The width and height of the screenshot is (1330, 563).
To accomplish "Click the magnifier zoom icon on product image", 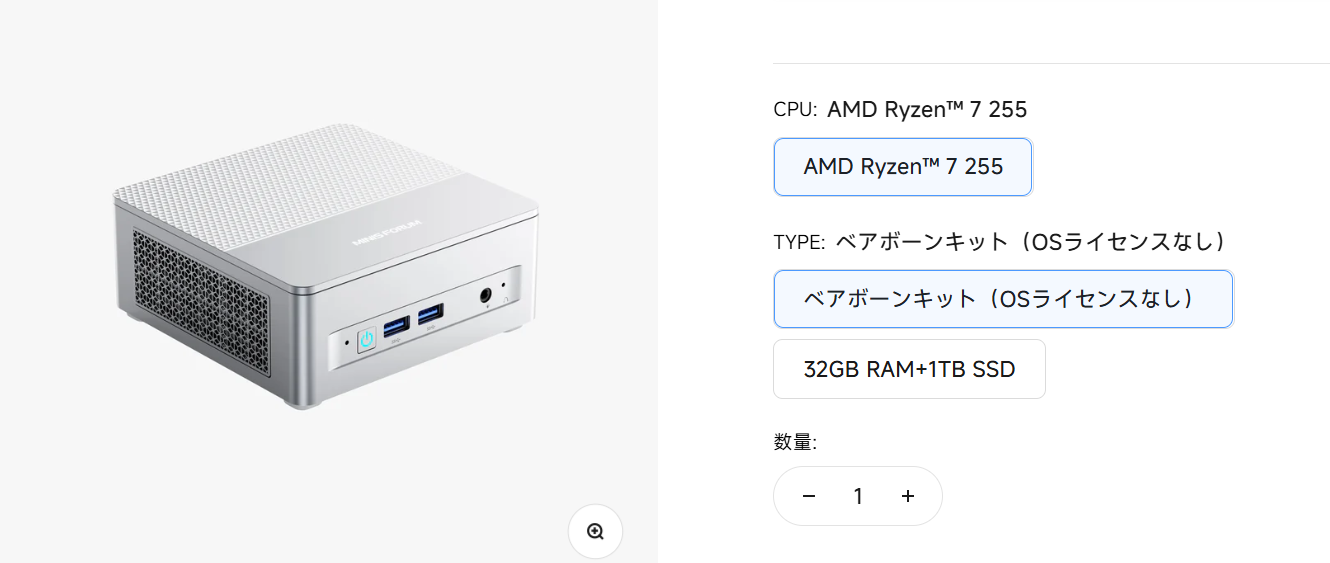I will [x=595, y=531].
